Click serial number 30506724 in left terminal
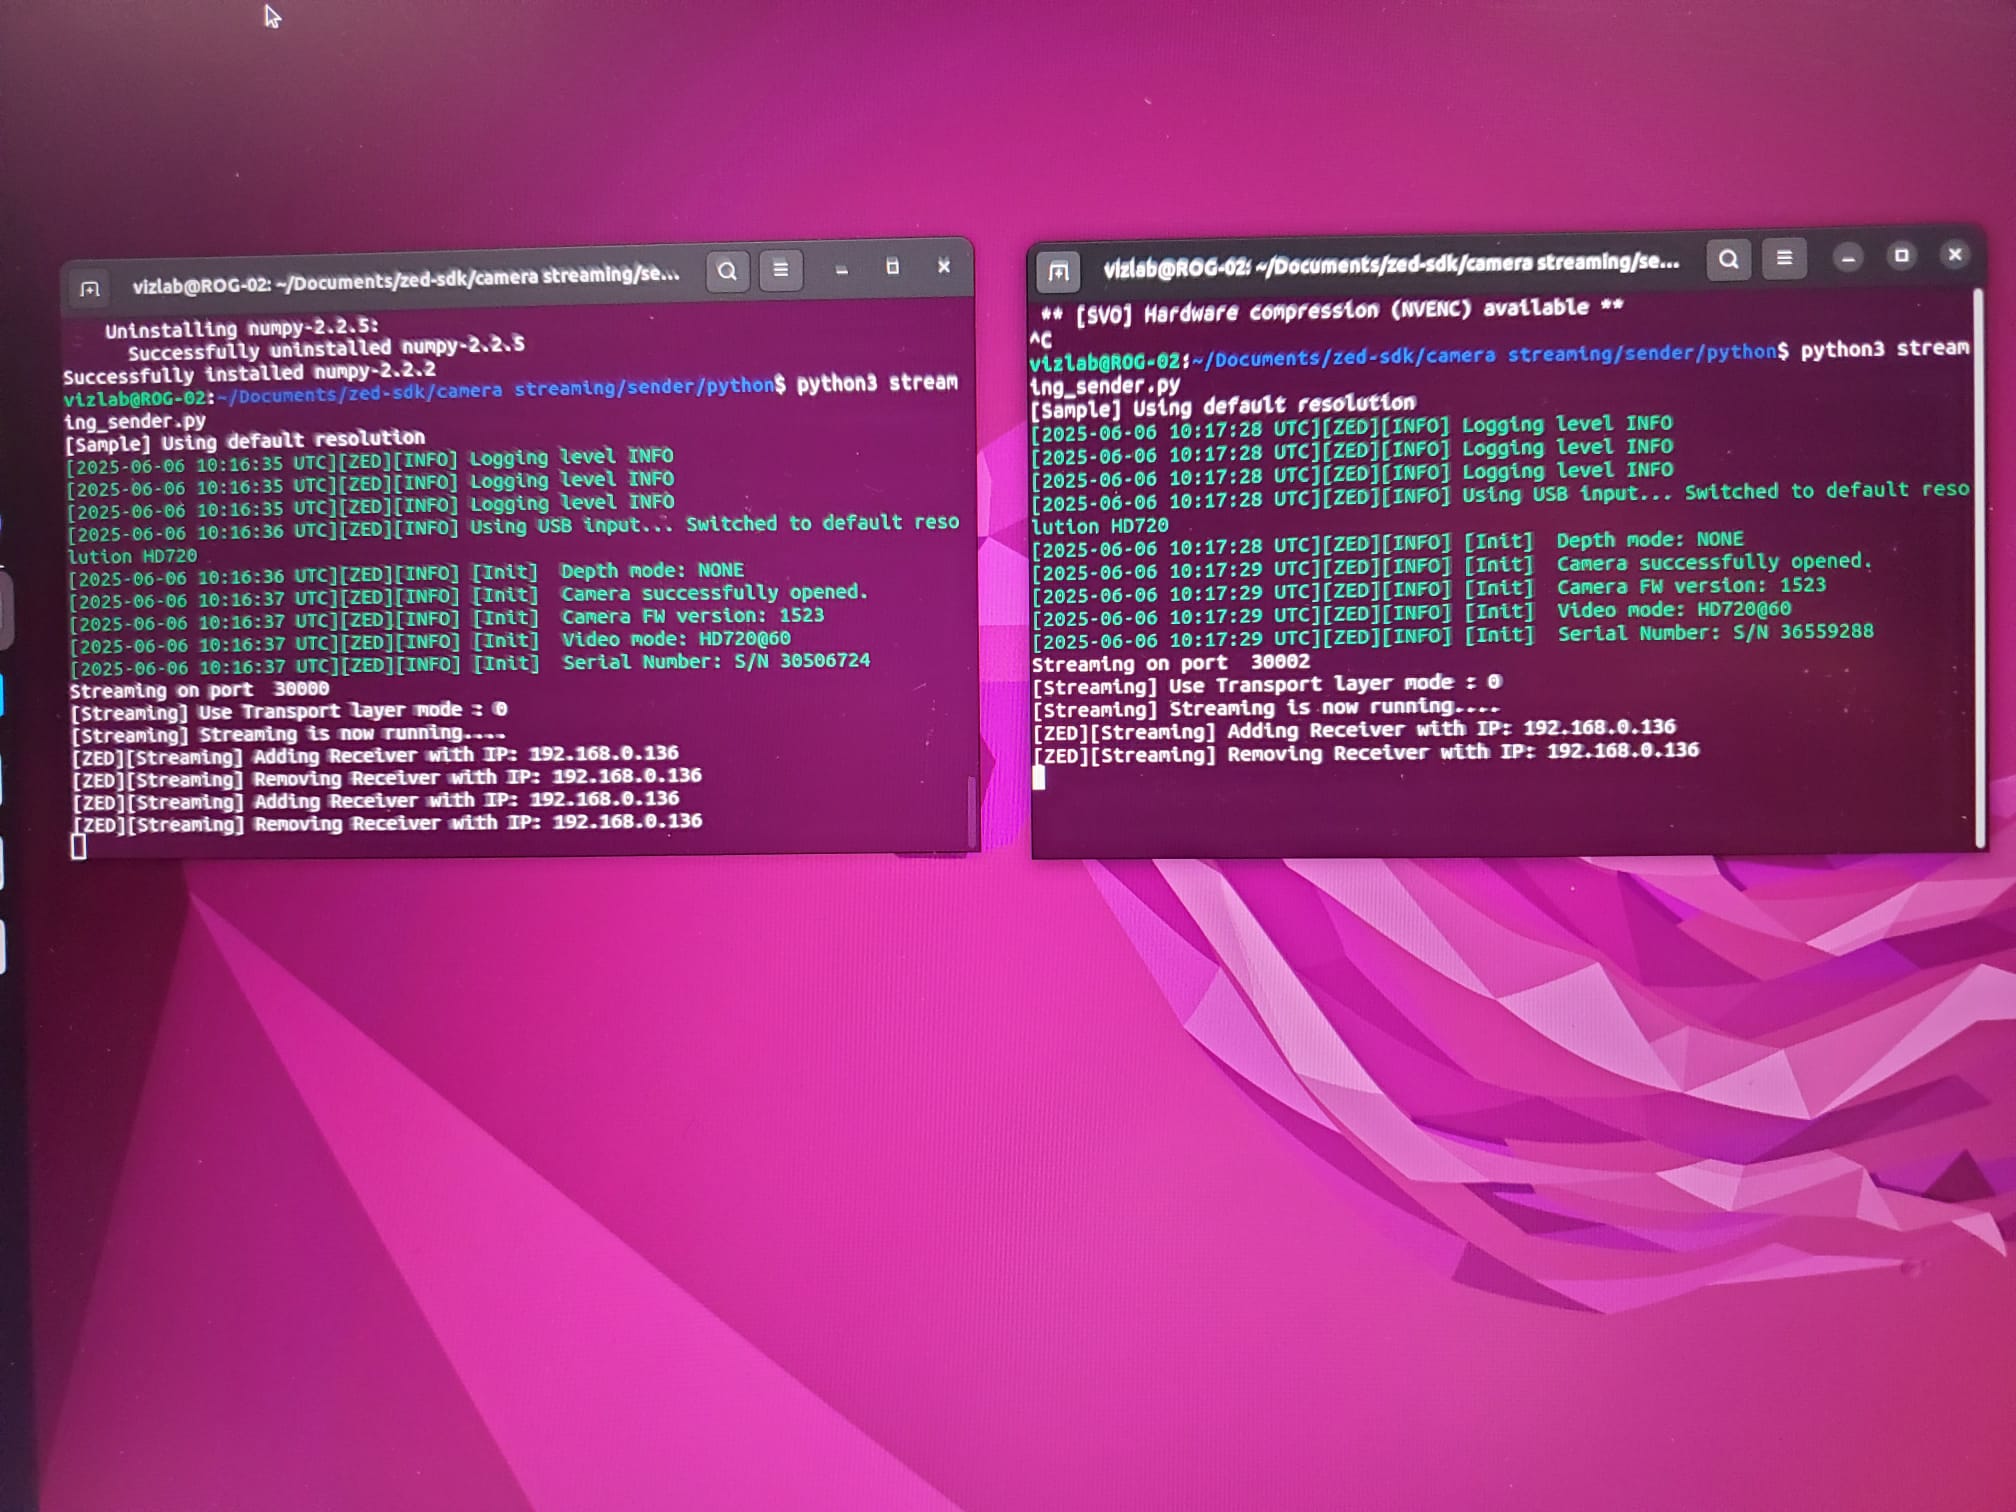This screenshot has width=2016, height=1512. (x=825, y=661)
